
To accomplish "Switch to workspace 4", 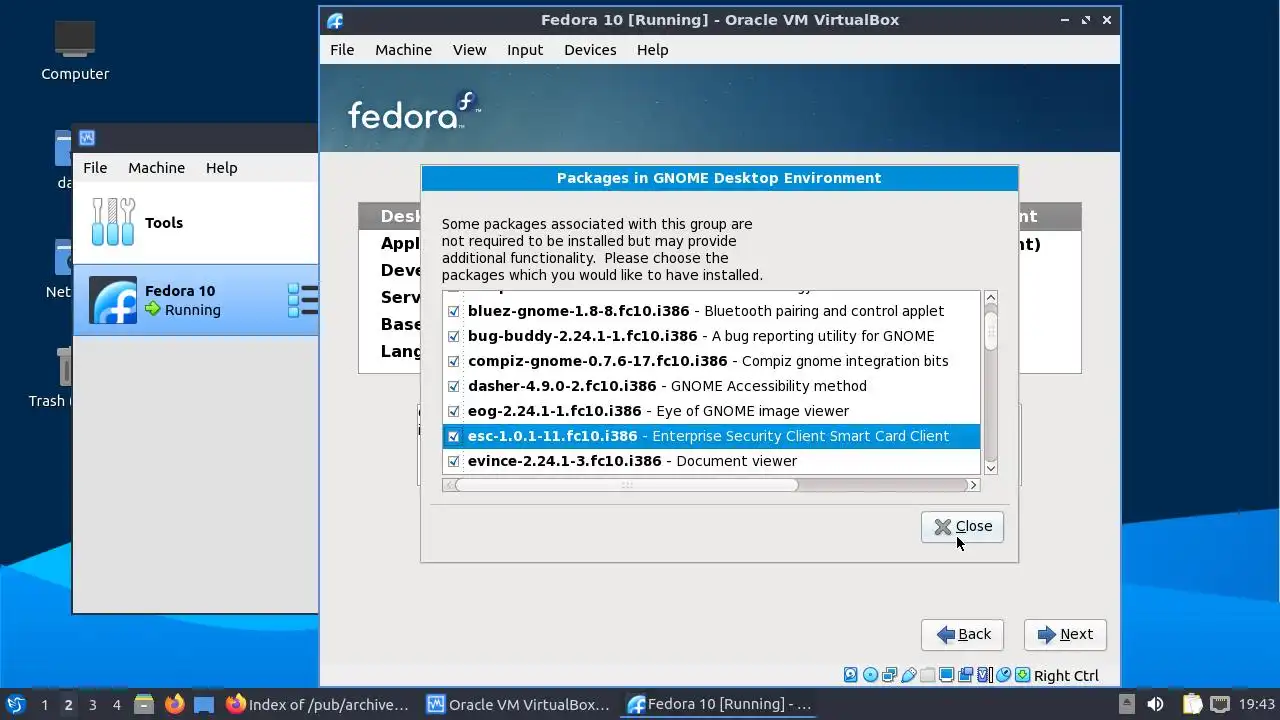I will point(117,704).
